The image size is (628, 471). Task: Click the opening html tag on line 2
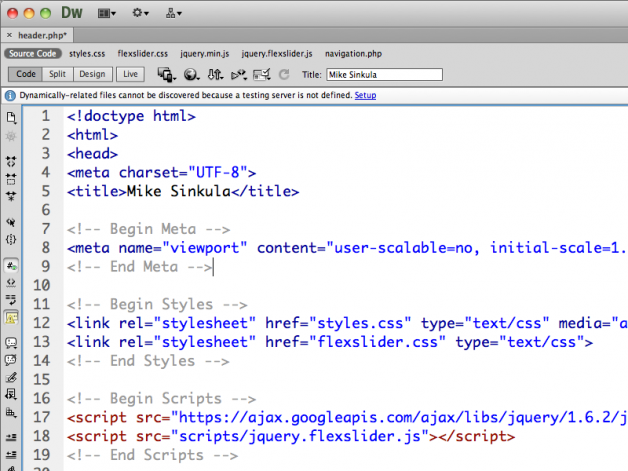point(93,135)
